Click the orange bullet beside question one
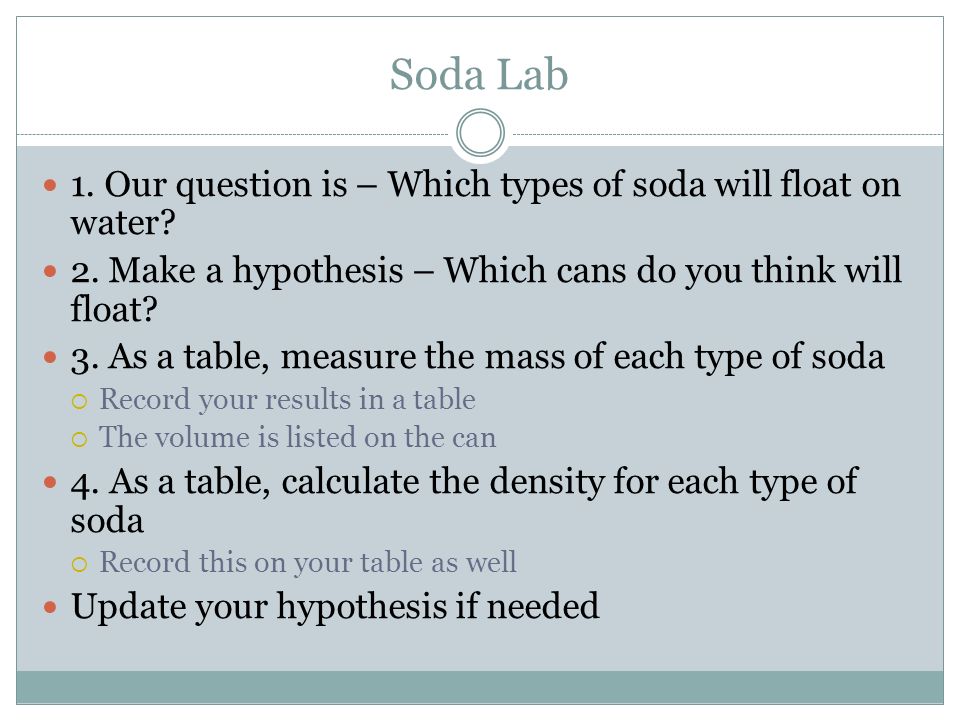Screen dimensions: 960x720 click(50, 185)
